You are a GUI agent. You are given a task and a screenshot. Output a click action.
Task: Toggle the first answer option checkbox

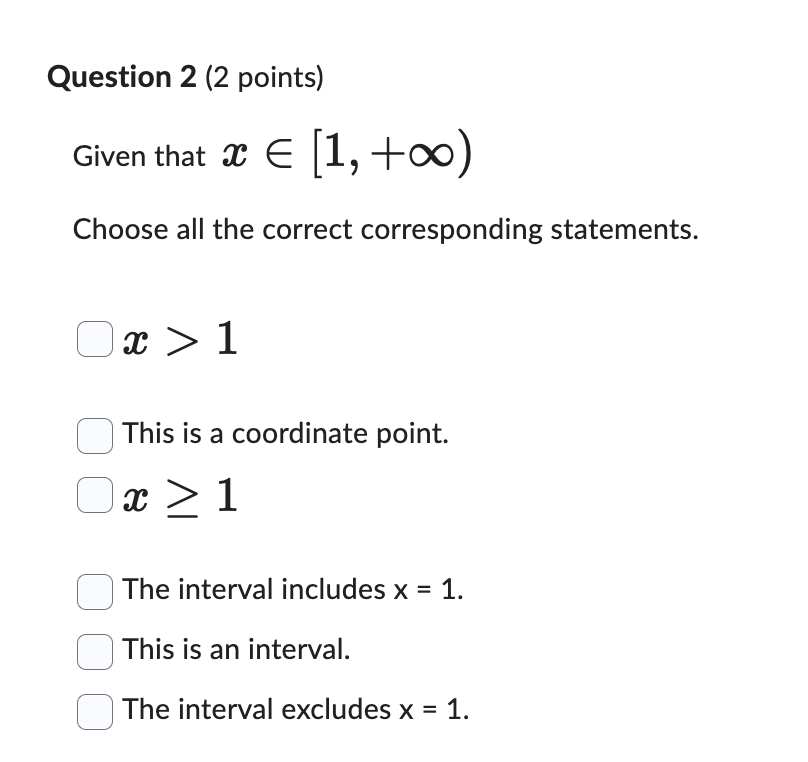tap(94, 339)
